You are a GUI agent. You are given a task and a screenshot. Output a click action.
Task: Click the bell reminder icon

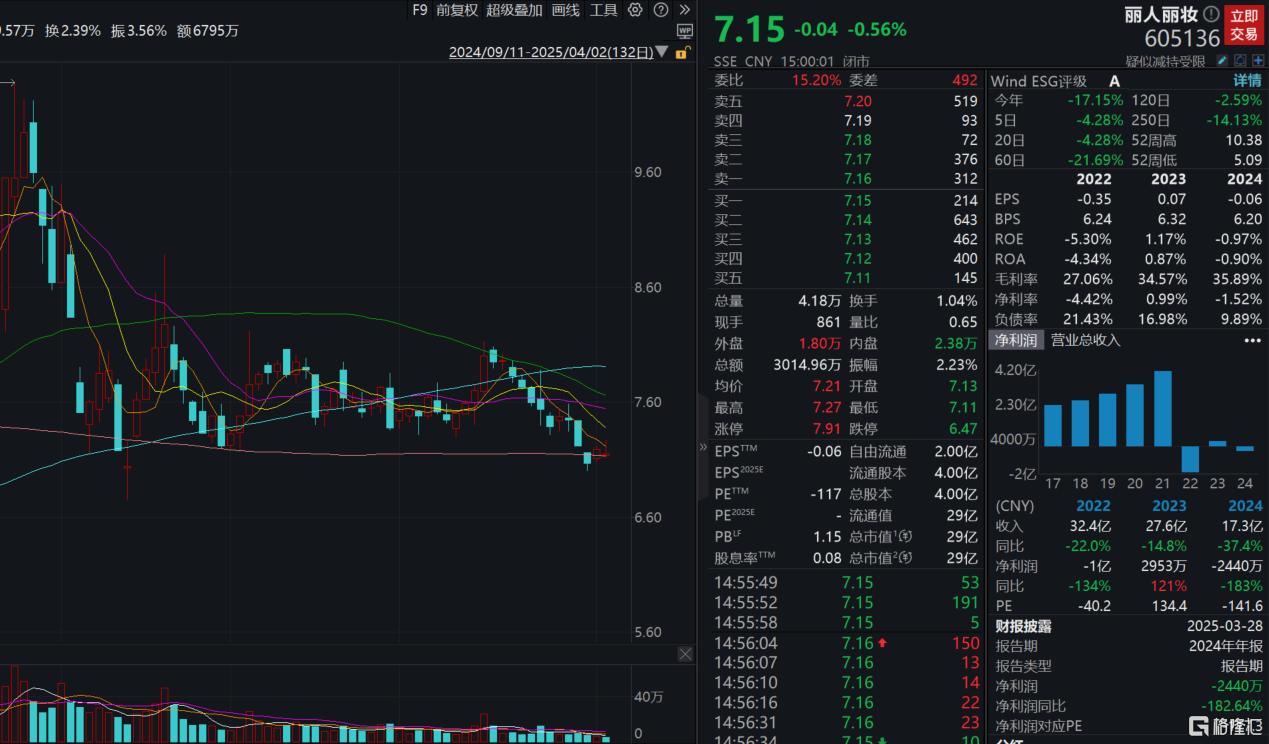[x=1240, y=61]
